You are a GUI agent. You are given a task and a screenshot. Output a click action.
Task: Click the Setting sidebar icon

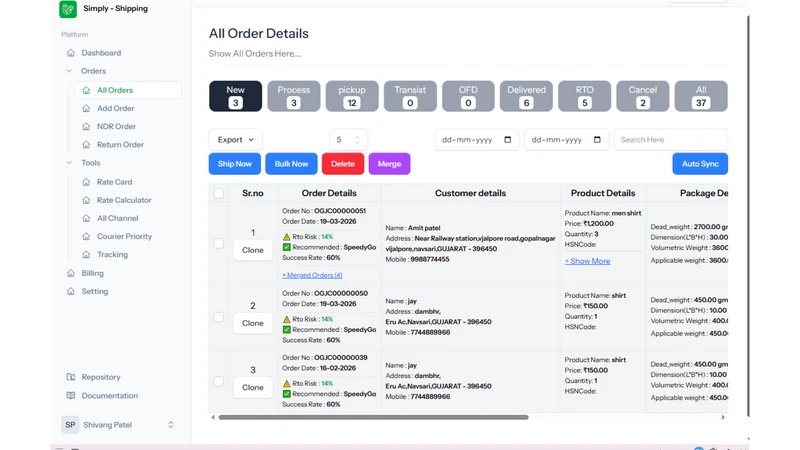[x=71, y=291]
